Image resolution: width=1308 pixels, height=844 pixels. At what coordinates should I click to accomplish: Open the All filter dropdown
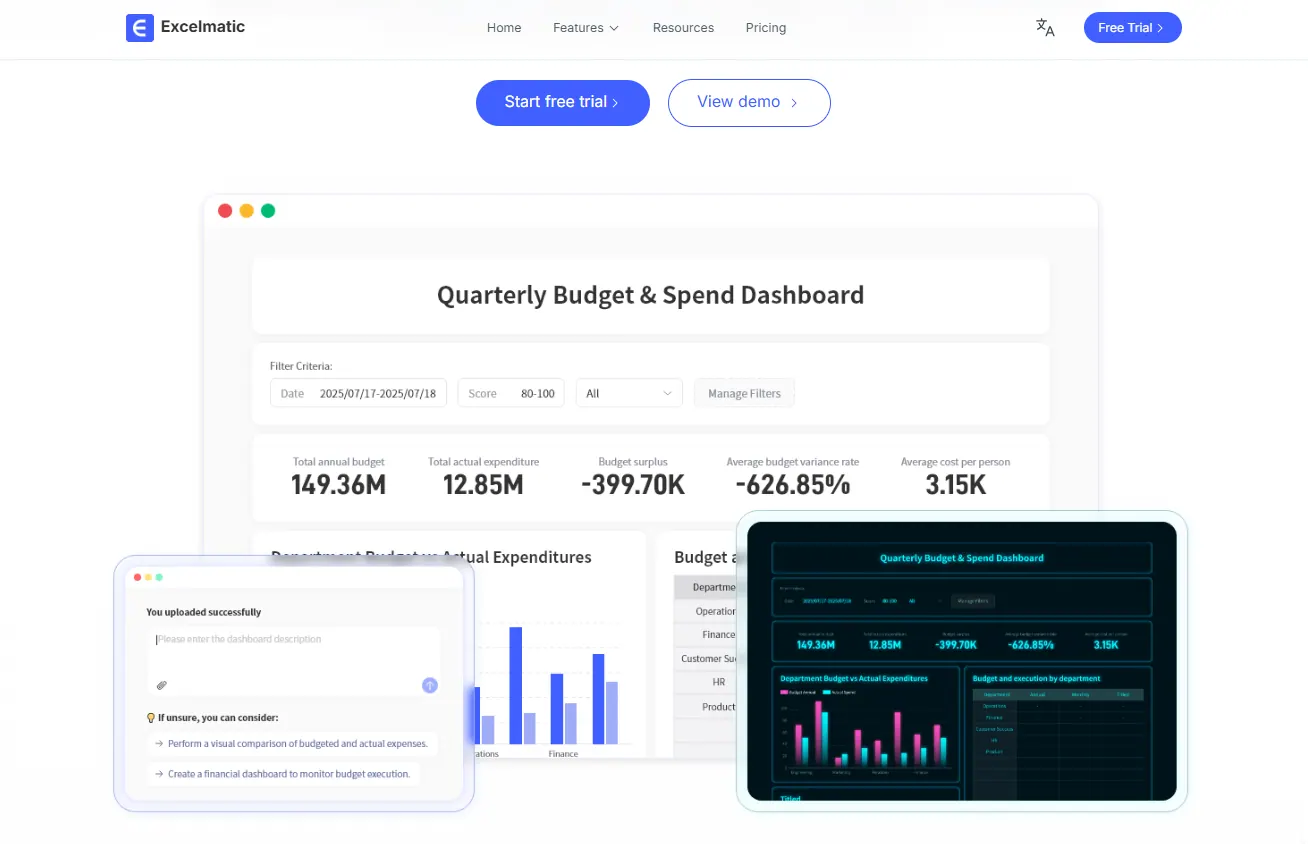pyautogui.click(x=629, y=393)
